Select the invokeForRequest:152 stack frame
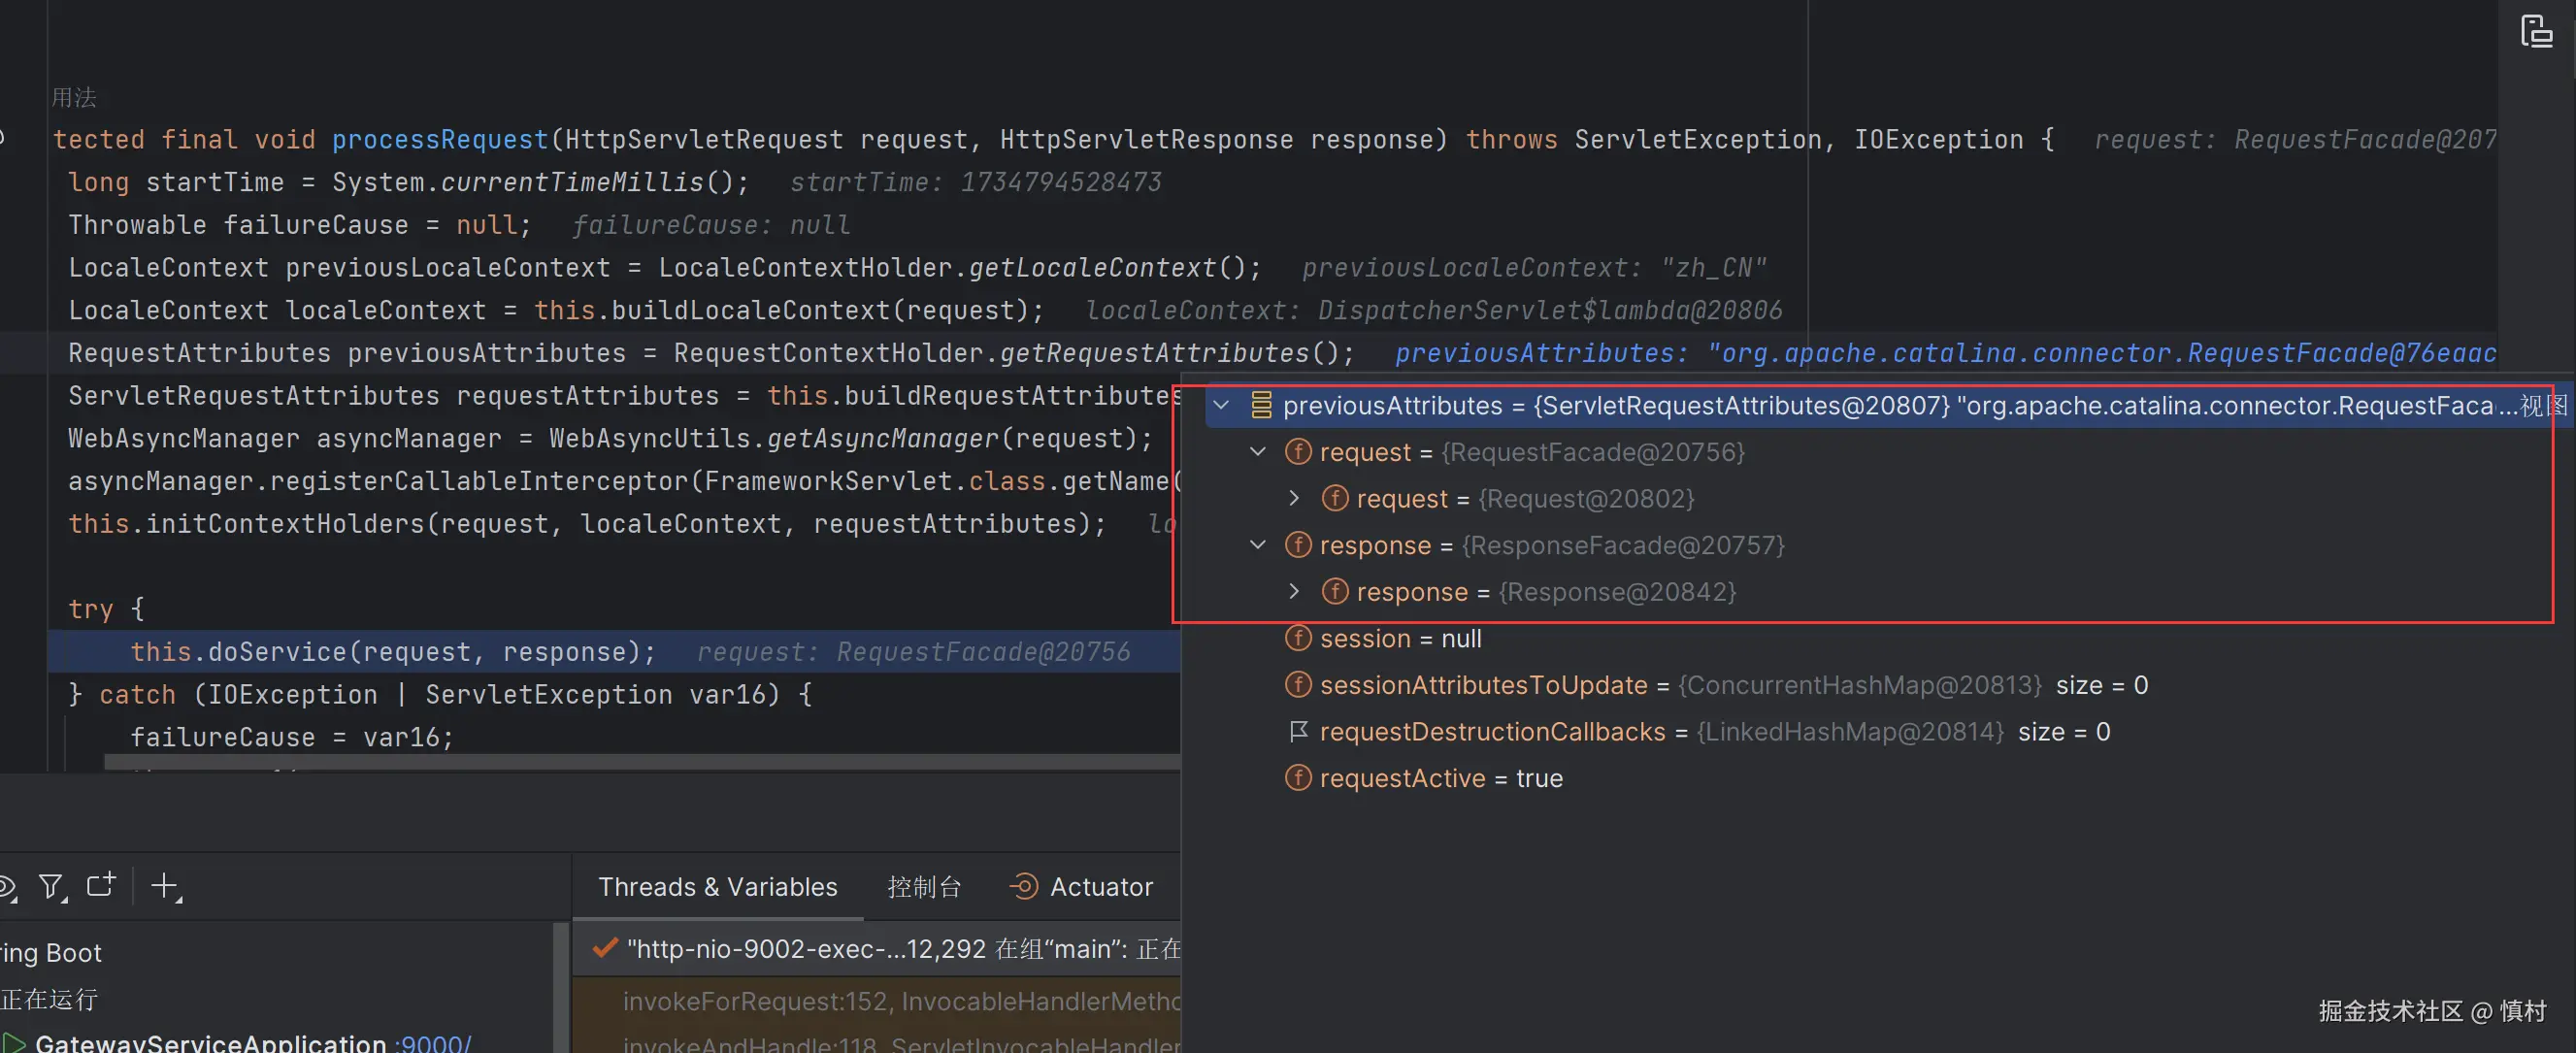Image resolution: width=2576 pixels, height=1053 pixels. click(x=900, y=1001)
